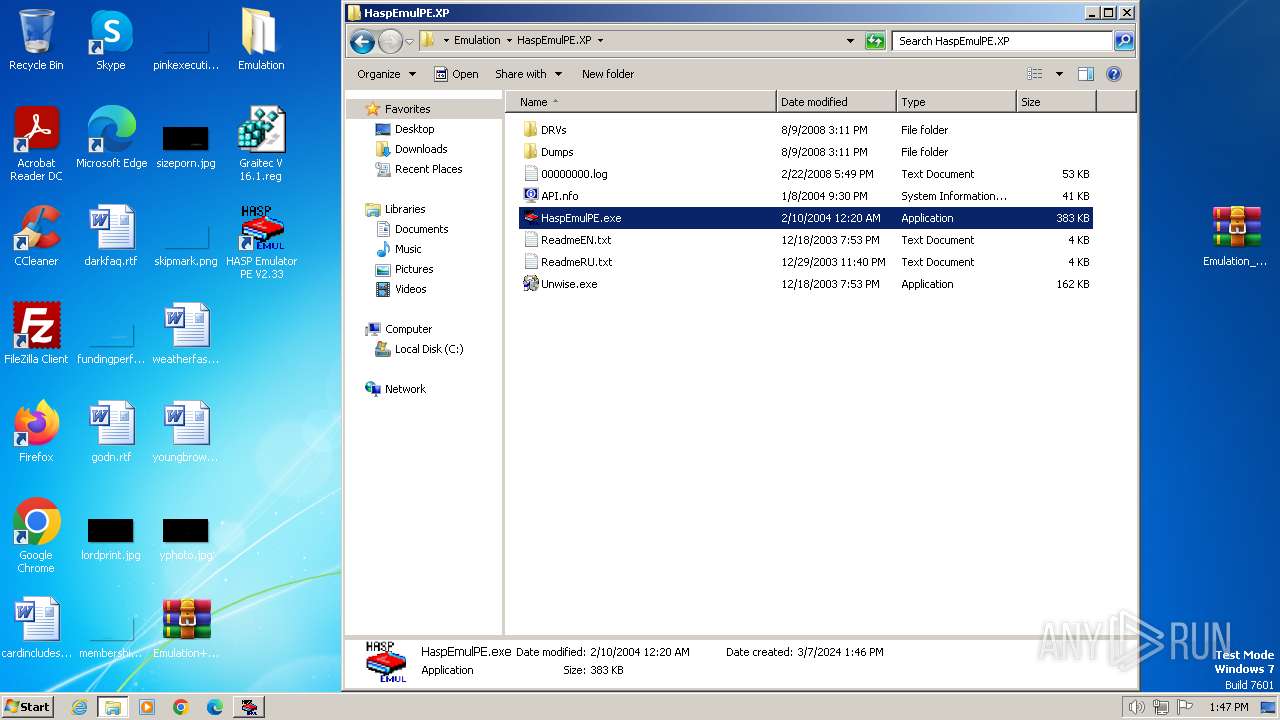Select godn.rtf desktop document

pyautogui.click(x=111, y=432)
